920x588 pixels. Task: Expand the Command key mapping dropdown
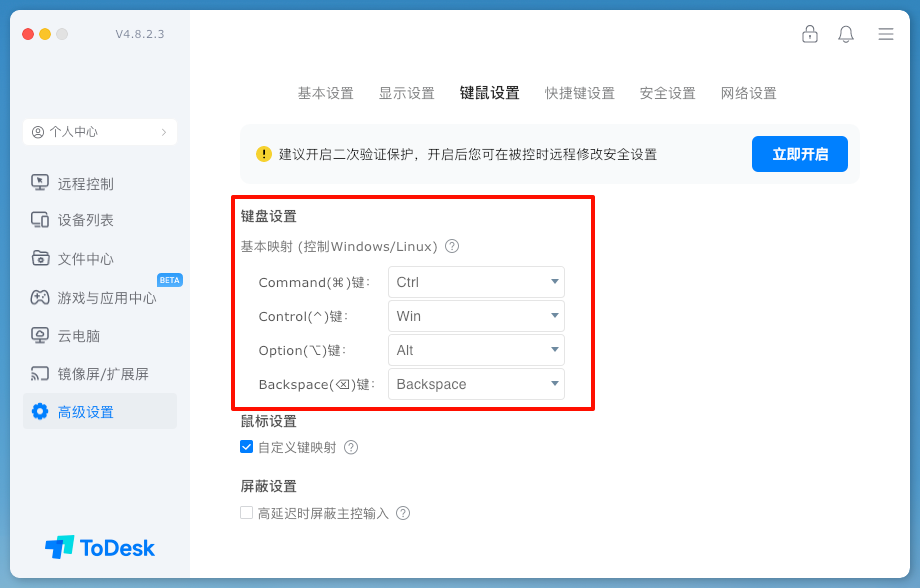(476, 282)
